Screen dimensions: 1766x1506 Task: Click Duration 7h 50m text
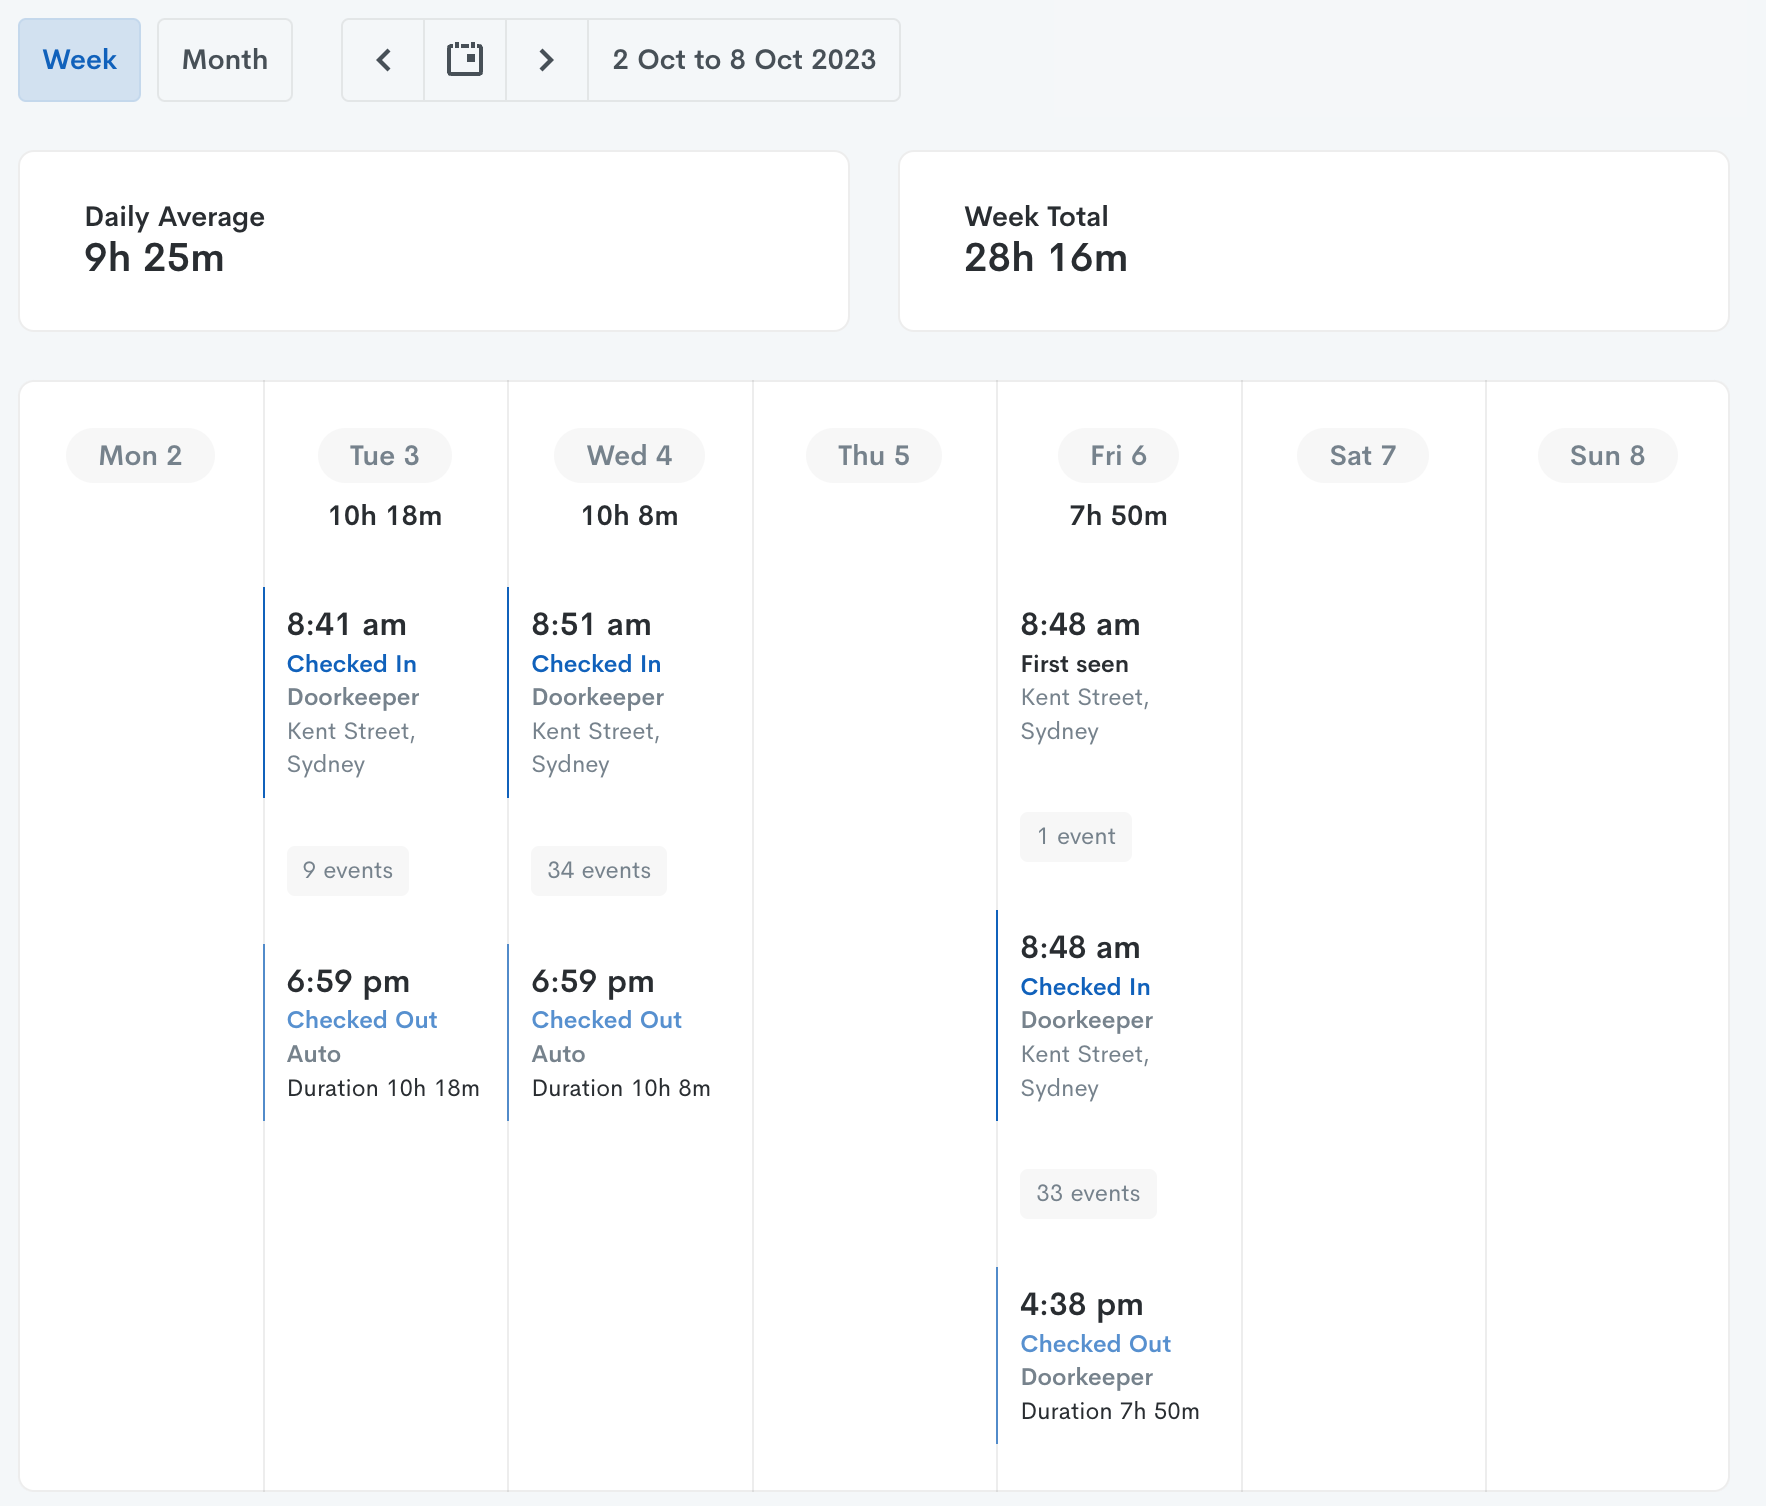click(1110, 1411)
